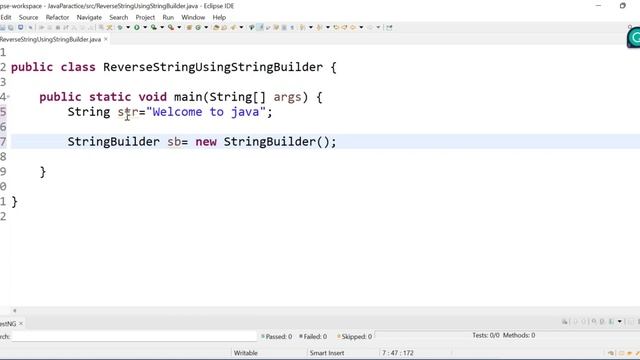Open the Source menu
Screen dimensions: 640x360
(x=28, y=17)
